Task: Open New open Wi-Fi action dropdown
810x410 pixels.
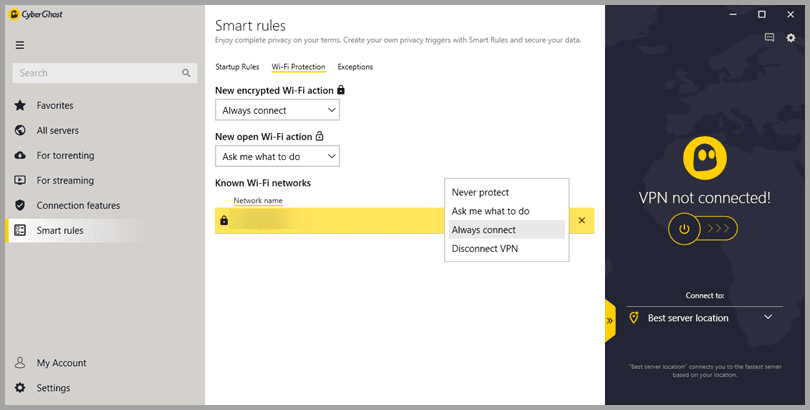Action: [277, 156]
